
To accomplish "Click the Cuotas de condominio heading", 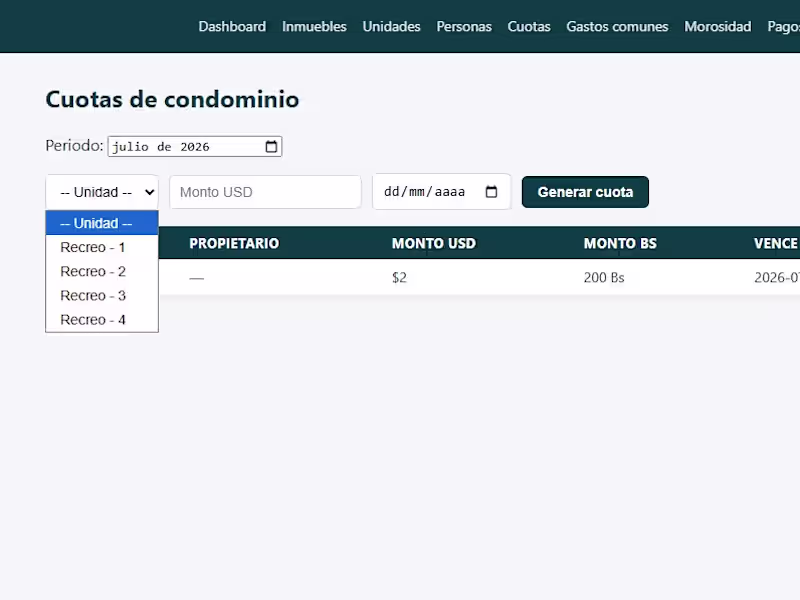I will [172, 99].
